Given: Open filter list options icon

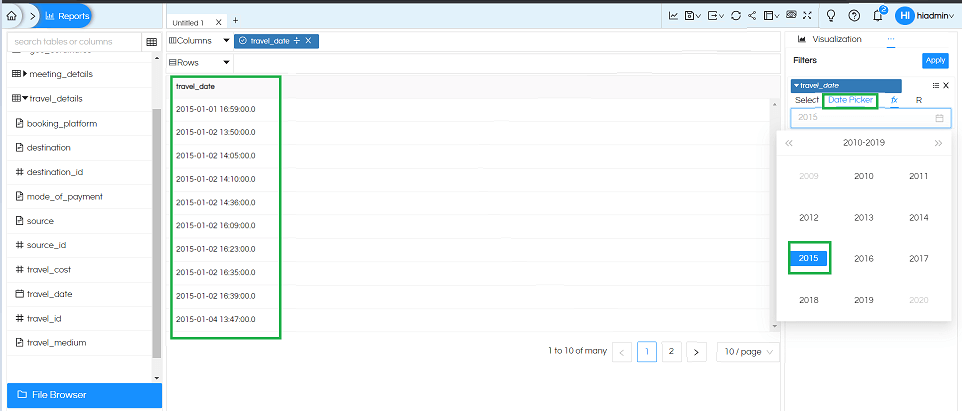Looking at the screenshot, I should pyautogui.click(x=936, y=86).
